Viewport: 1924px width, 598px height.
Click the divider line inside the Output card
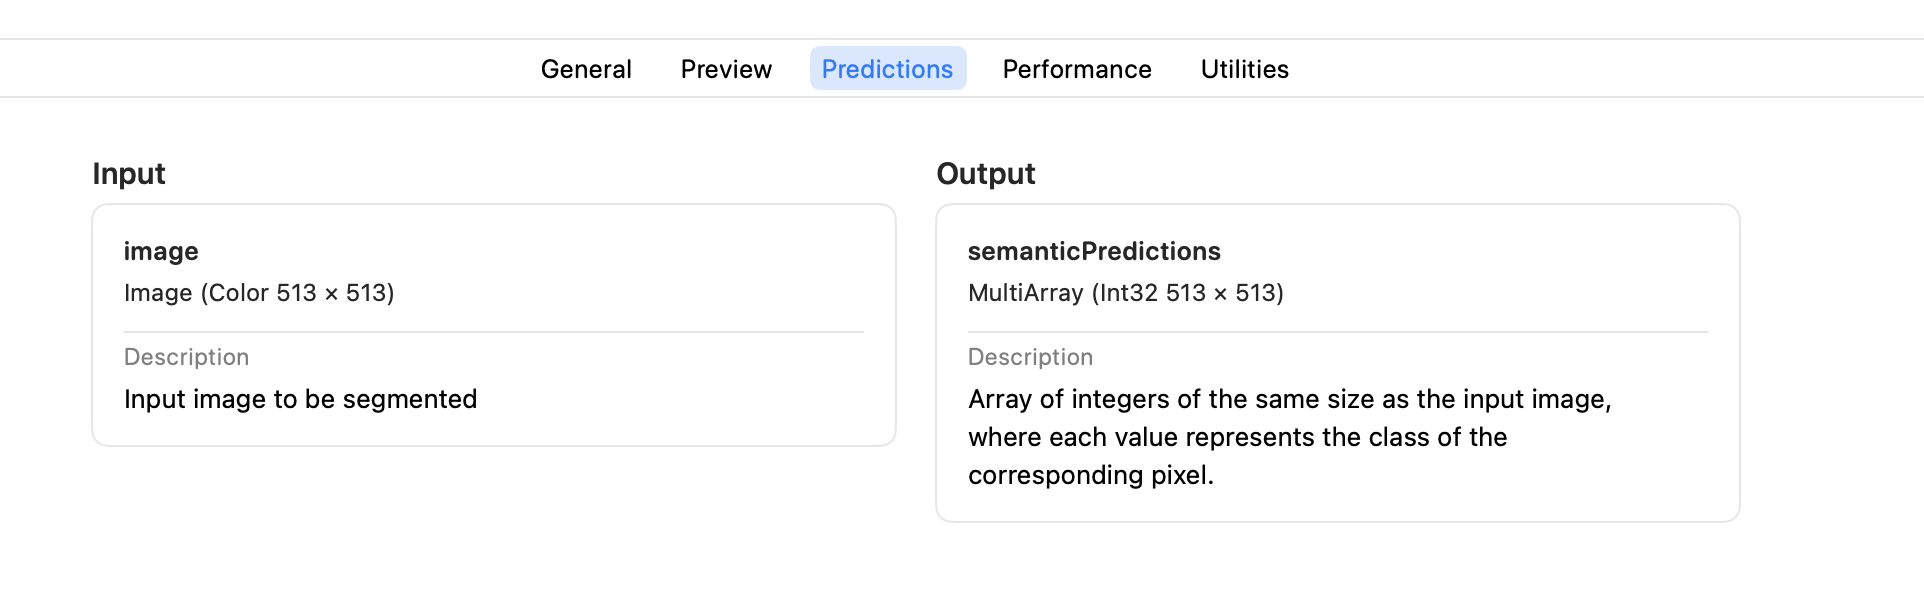pos(1337,332)
